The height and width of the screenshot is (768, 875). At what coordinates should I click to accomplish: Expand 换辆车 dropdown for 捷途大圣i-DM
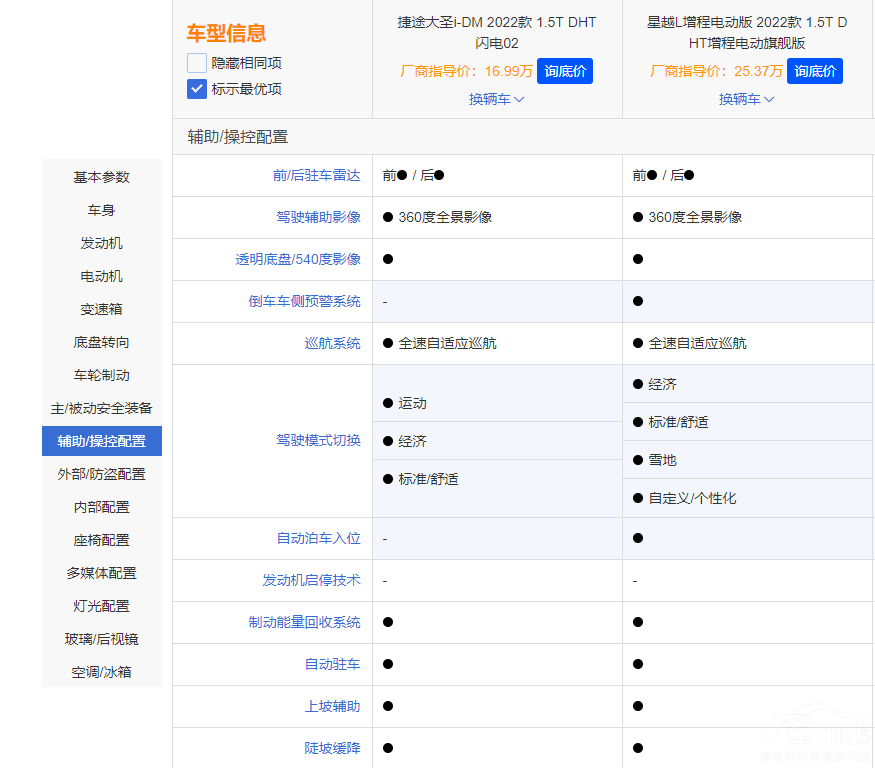[x=497, y=99]
